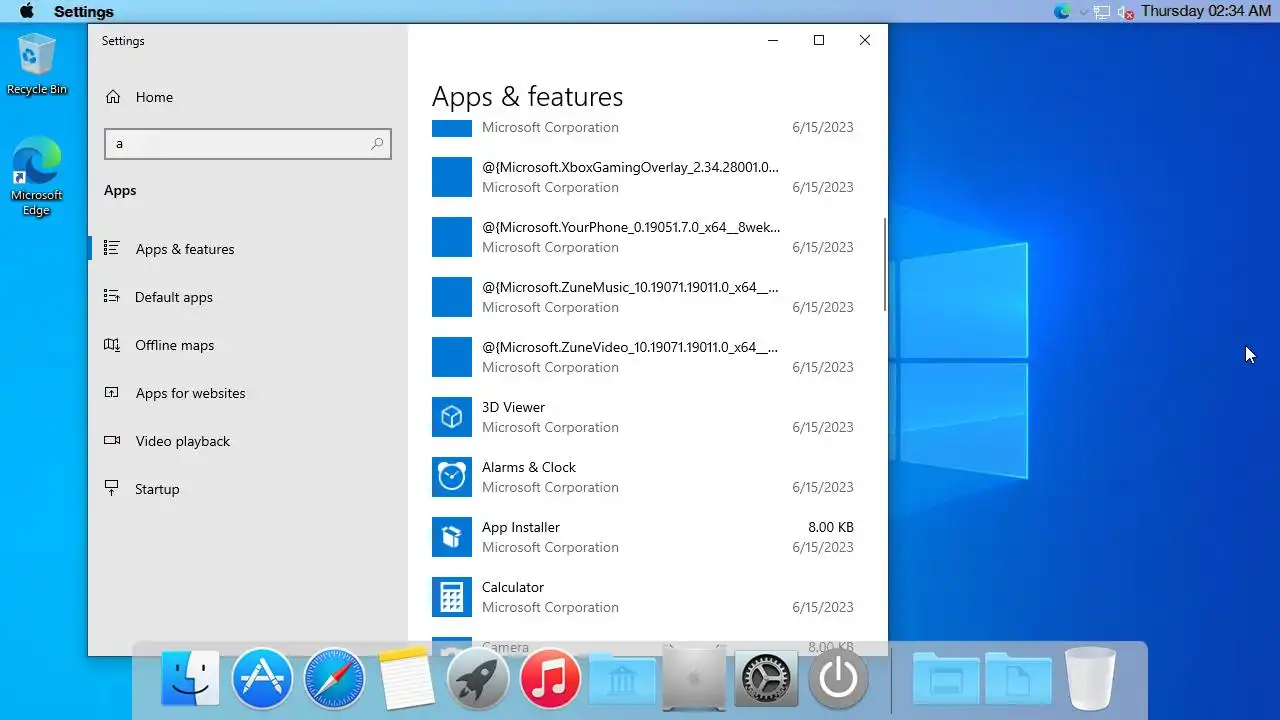Screen dimensions: 1280x720
Task: Click the XboxGamingOverlay package name
Action: (x=630, y=167)
